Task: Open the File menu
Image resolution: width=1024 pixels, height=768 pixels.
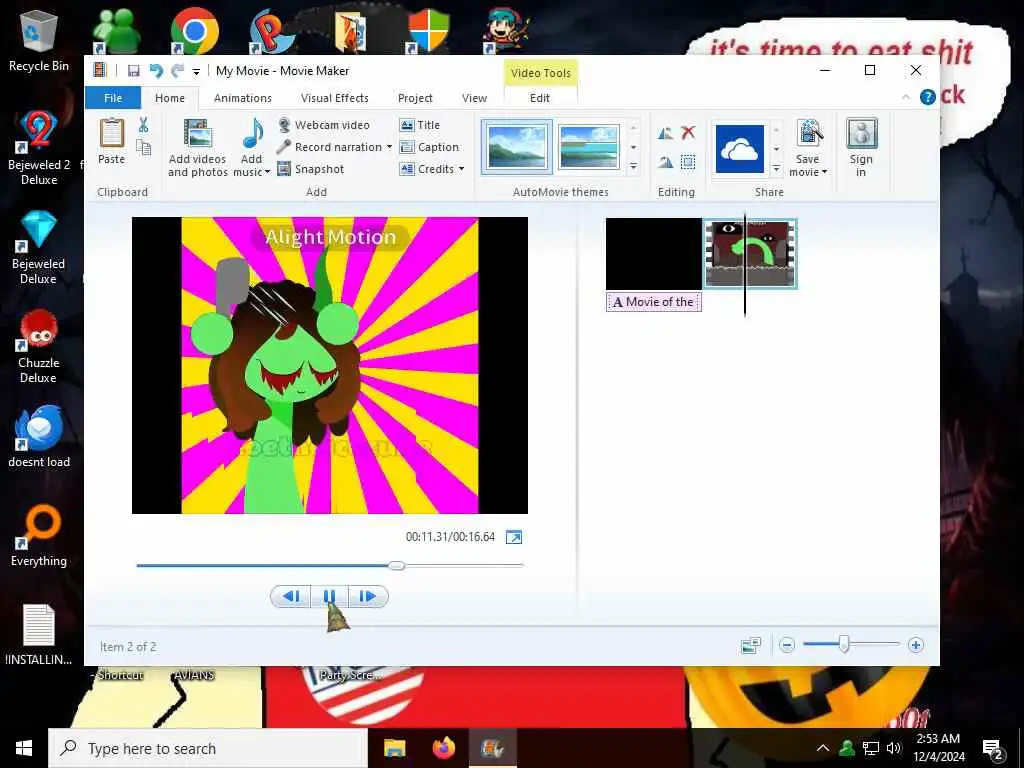Action: tap(113, 98)
